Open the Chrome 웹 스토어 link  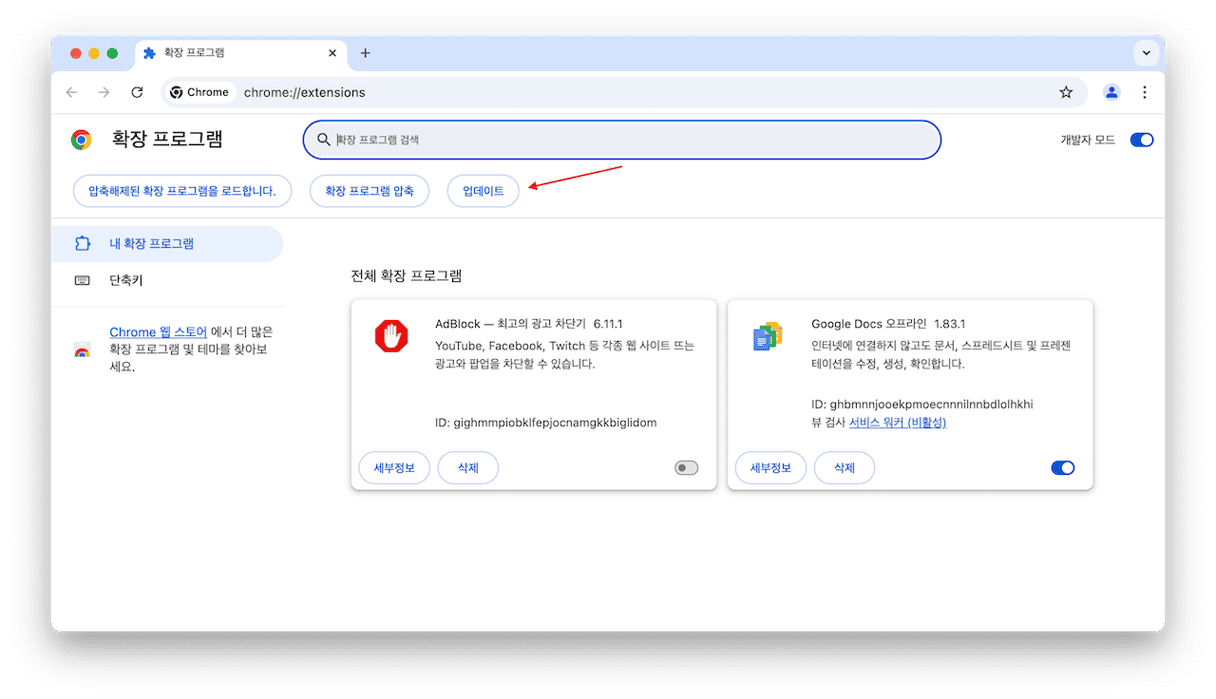point(158,332)
